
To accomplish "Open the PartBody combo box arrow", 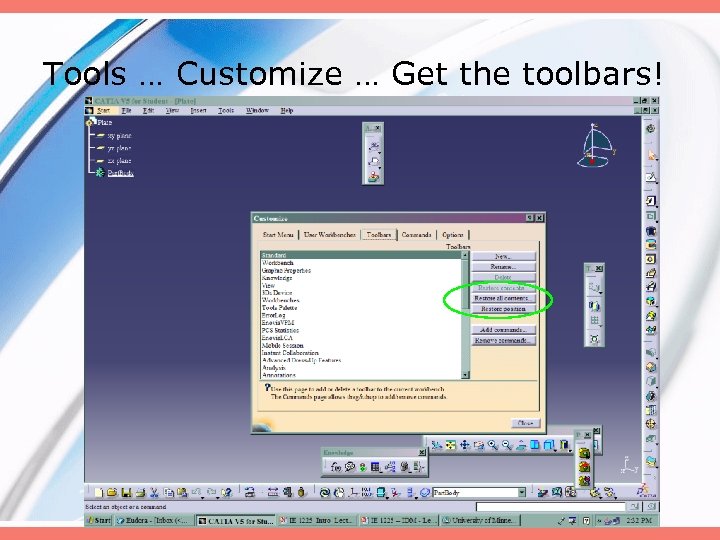I will tap(522, 493).
